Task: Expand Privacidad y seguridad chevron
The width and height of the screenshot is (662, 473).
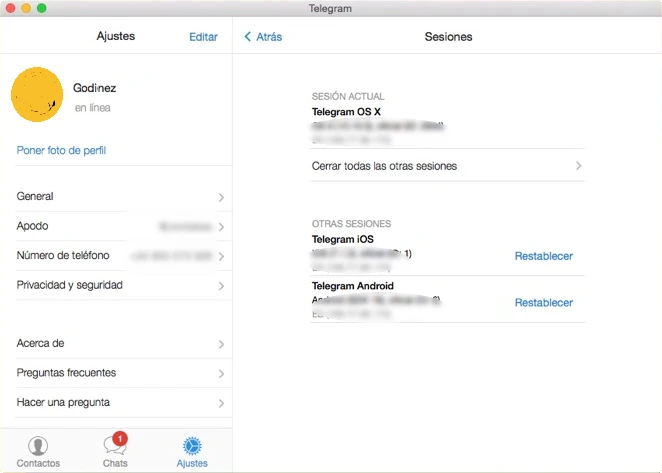Action: coord(221,286)
